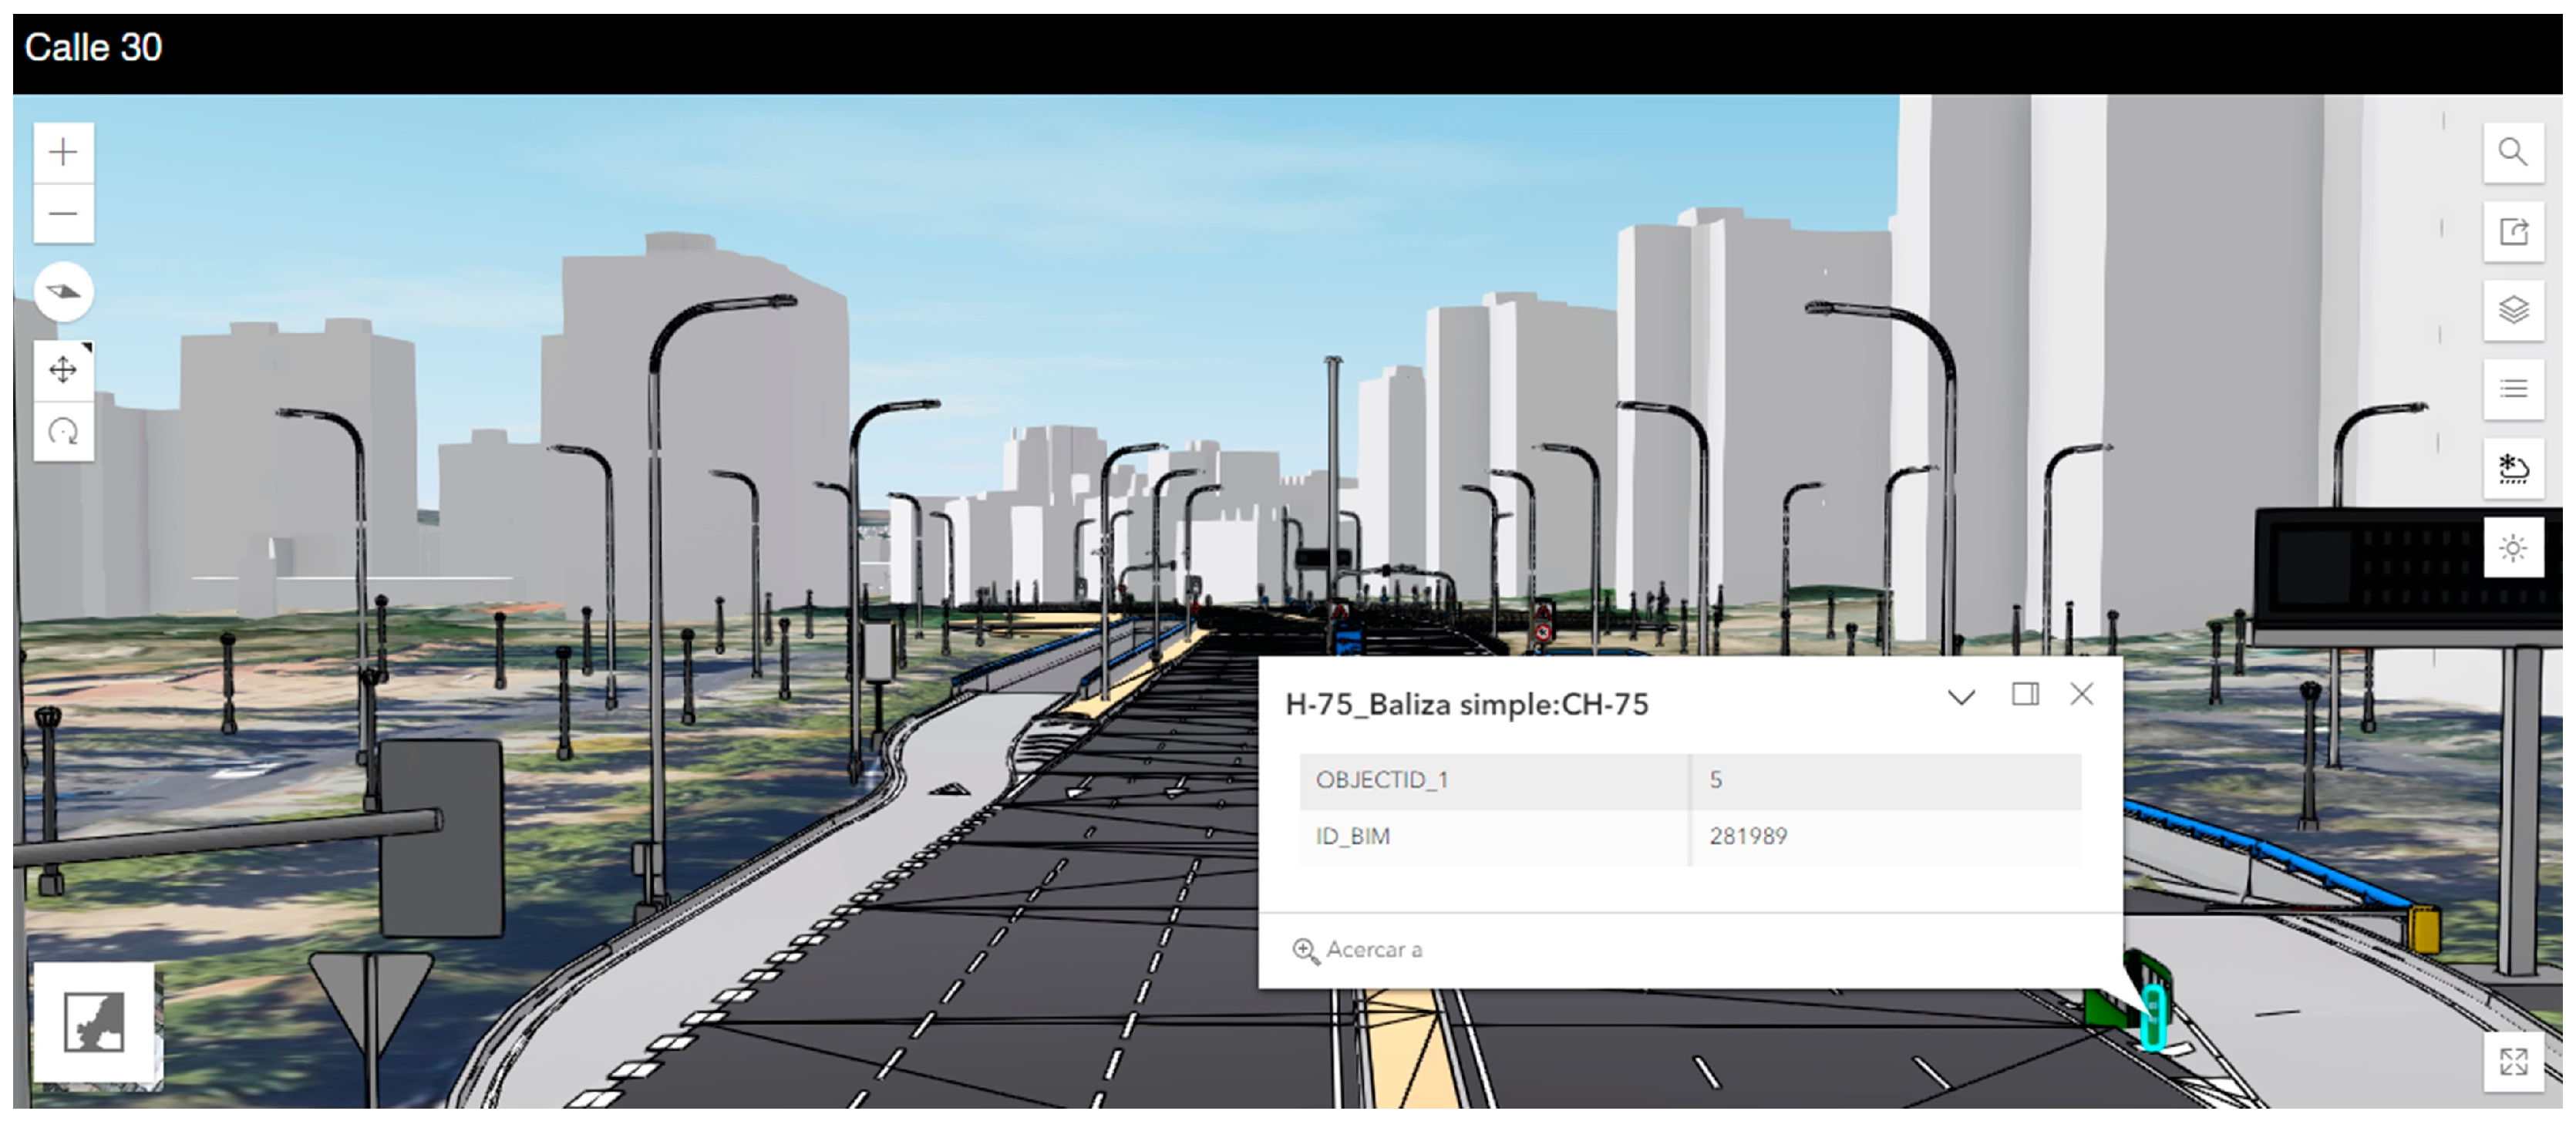Enter fullscreen with the expand icon
Viewport: 2576px width, 1121px height.
click(x=2513, y=1061)
